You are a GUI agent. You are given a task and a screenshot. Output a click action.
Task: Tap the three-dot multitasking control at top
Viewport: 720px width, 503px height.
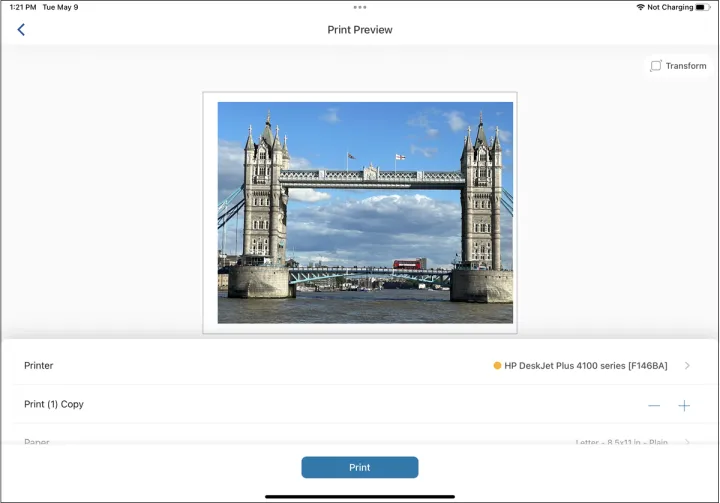pyautogui.click(x=360, y=7)
